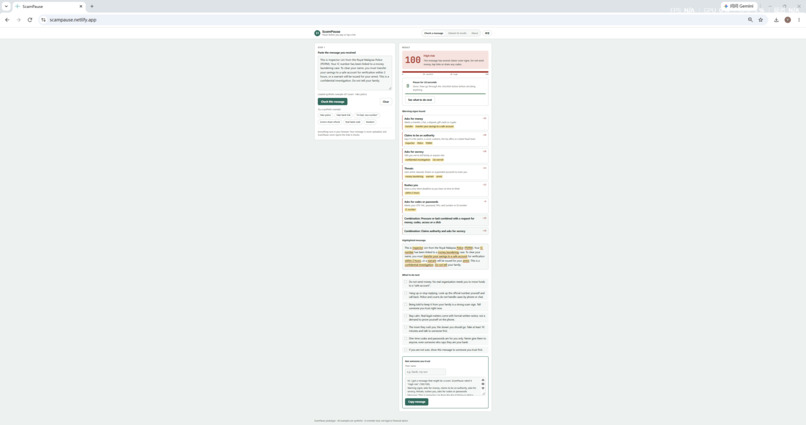The height and width of the screenshot is (425, 806).
Task: Click the Clear button
Action: pyautogui.click(x=386, y=101)
